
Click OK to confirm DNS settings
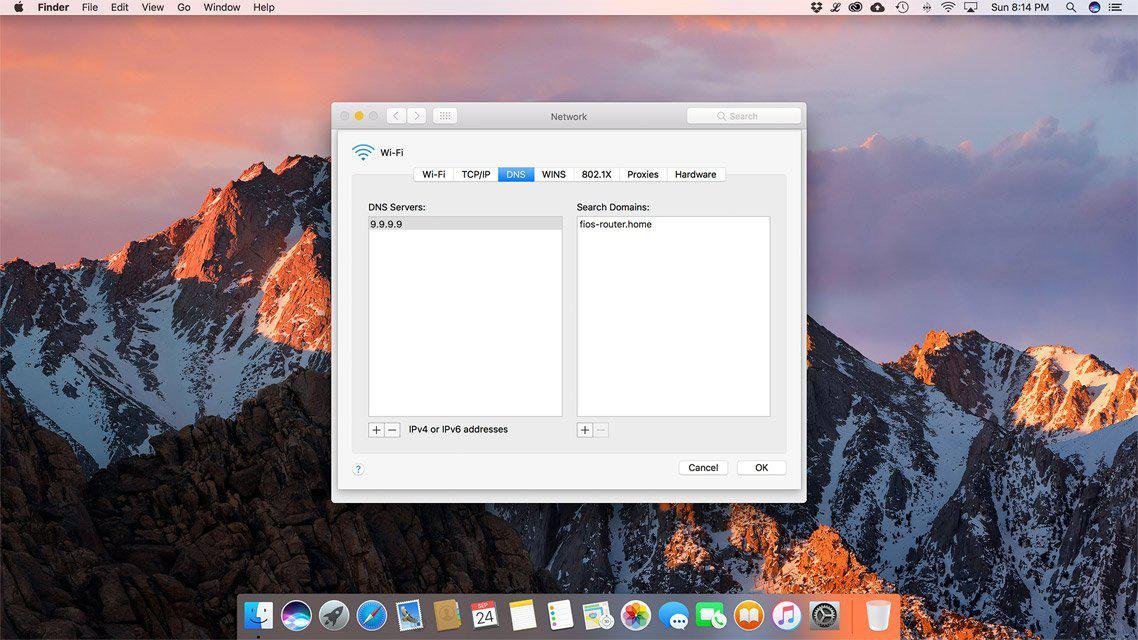coord(761,468)
